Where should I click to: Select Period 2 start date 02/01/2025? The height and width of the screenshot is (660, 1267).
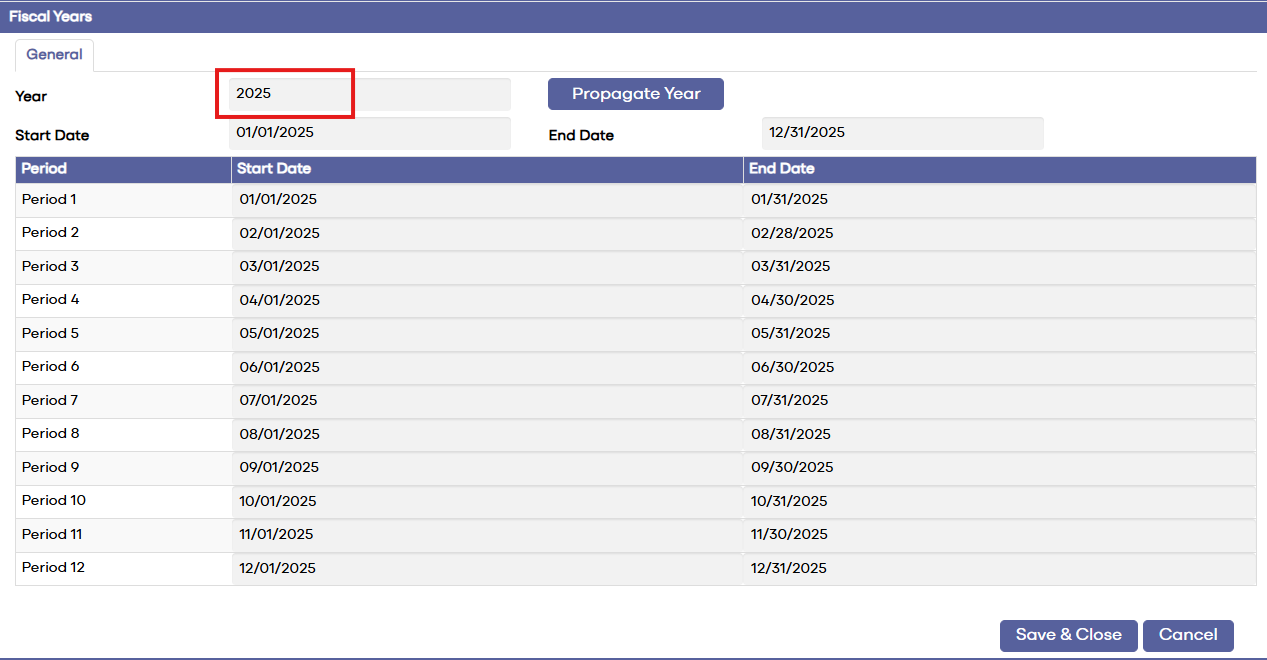pyautogui.click(x=487, y=233)
